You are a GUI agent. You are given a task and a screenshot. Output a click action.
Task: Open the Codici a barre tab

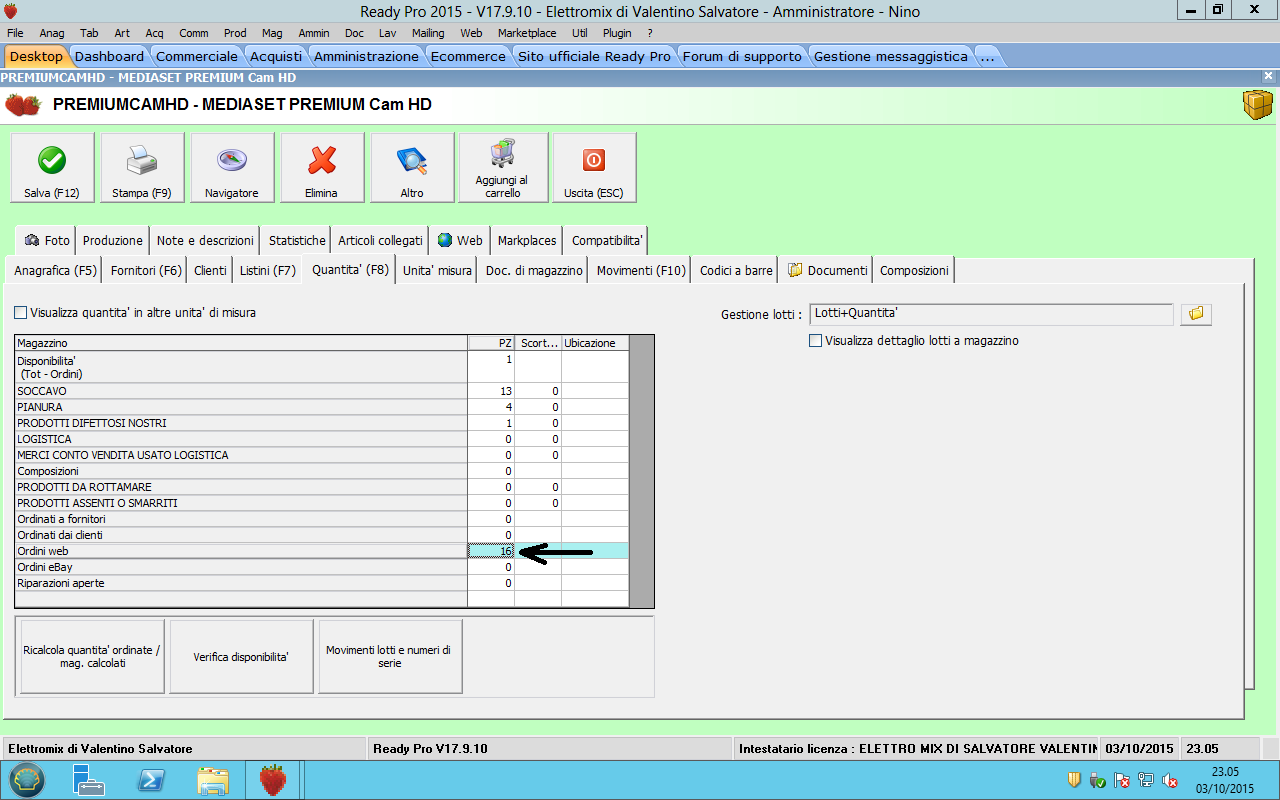click(x=736, y=271)
